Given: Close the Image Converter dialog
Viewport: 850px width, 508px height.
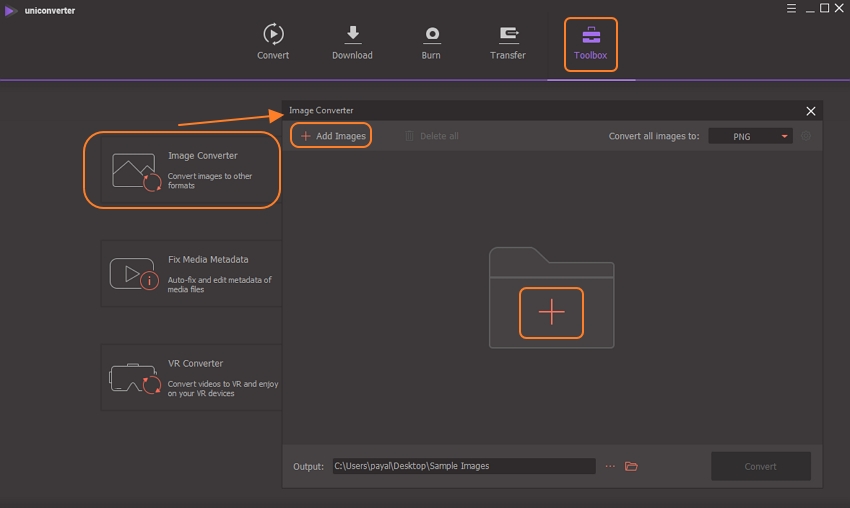Looking at the screenshot, I should click(x=810, y=111).
